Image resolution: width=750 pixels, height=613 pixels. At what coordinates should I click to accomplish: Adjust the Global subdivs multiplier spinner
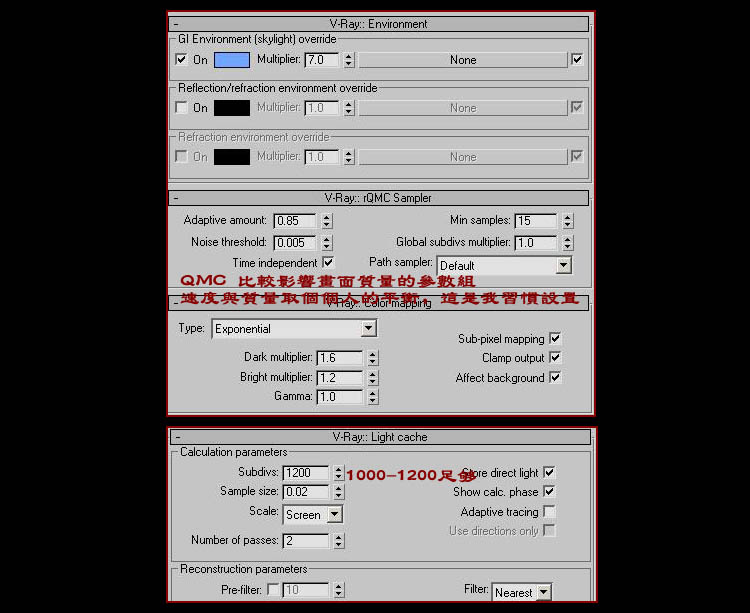[x=568, y=242]
